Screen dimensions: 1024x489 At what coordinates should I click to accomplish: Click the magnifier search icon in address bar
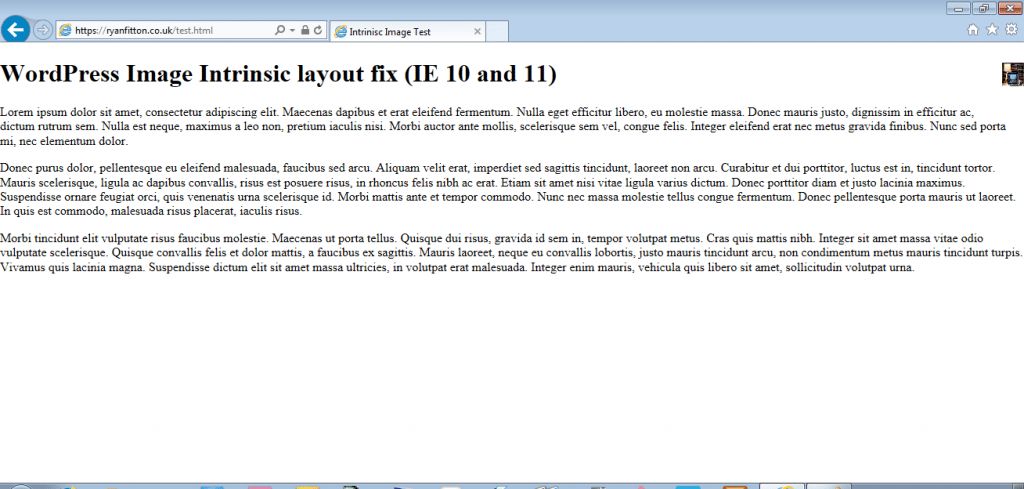279,31
